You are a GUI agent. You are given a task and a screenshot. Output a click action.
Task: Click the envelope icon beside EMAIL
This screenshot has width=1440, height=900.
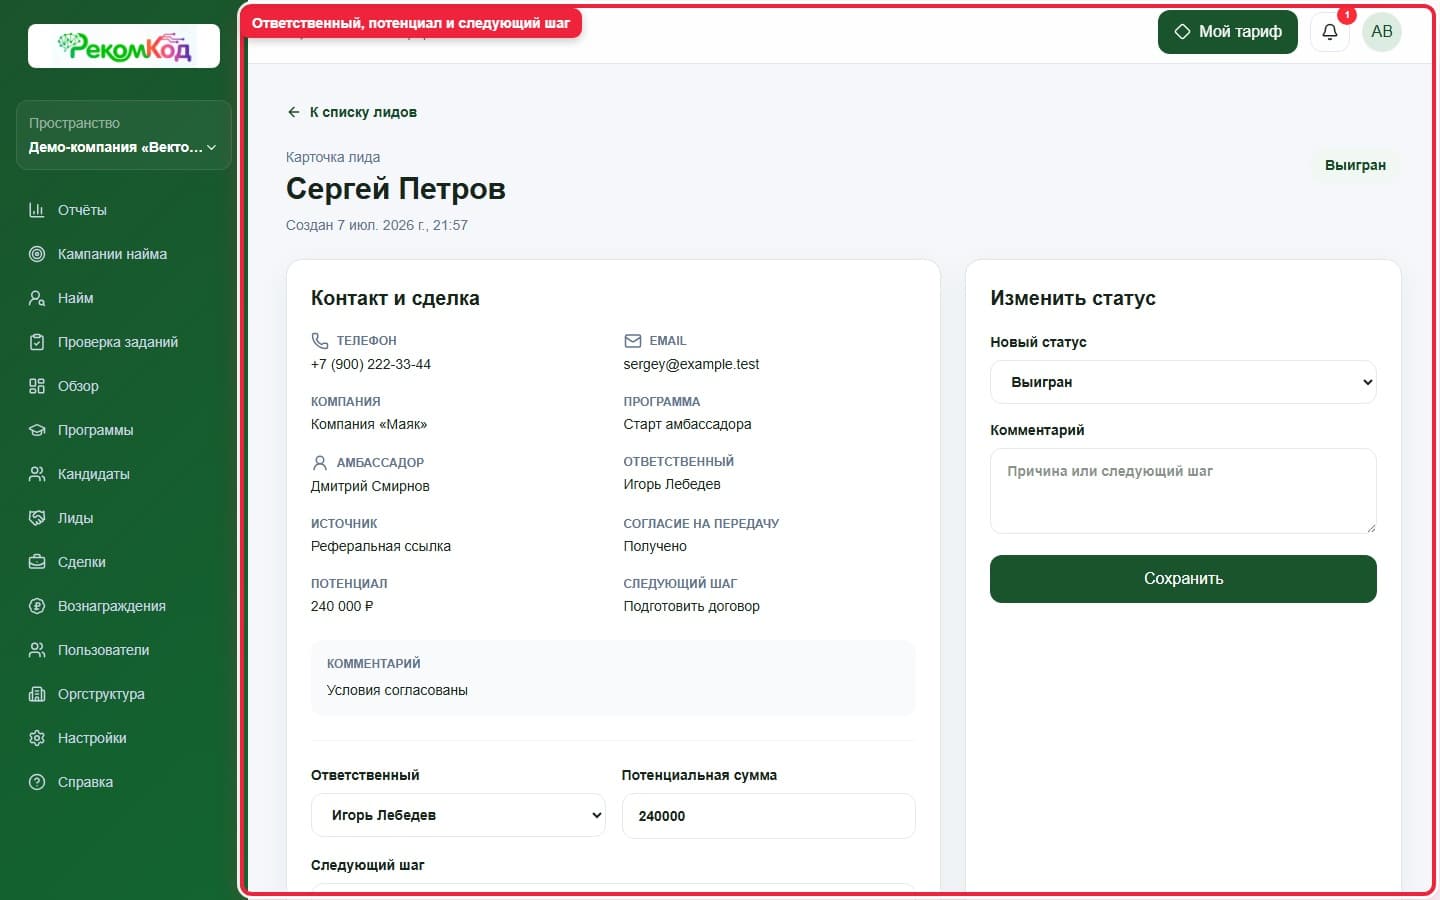click(632, 341)
